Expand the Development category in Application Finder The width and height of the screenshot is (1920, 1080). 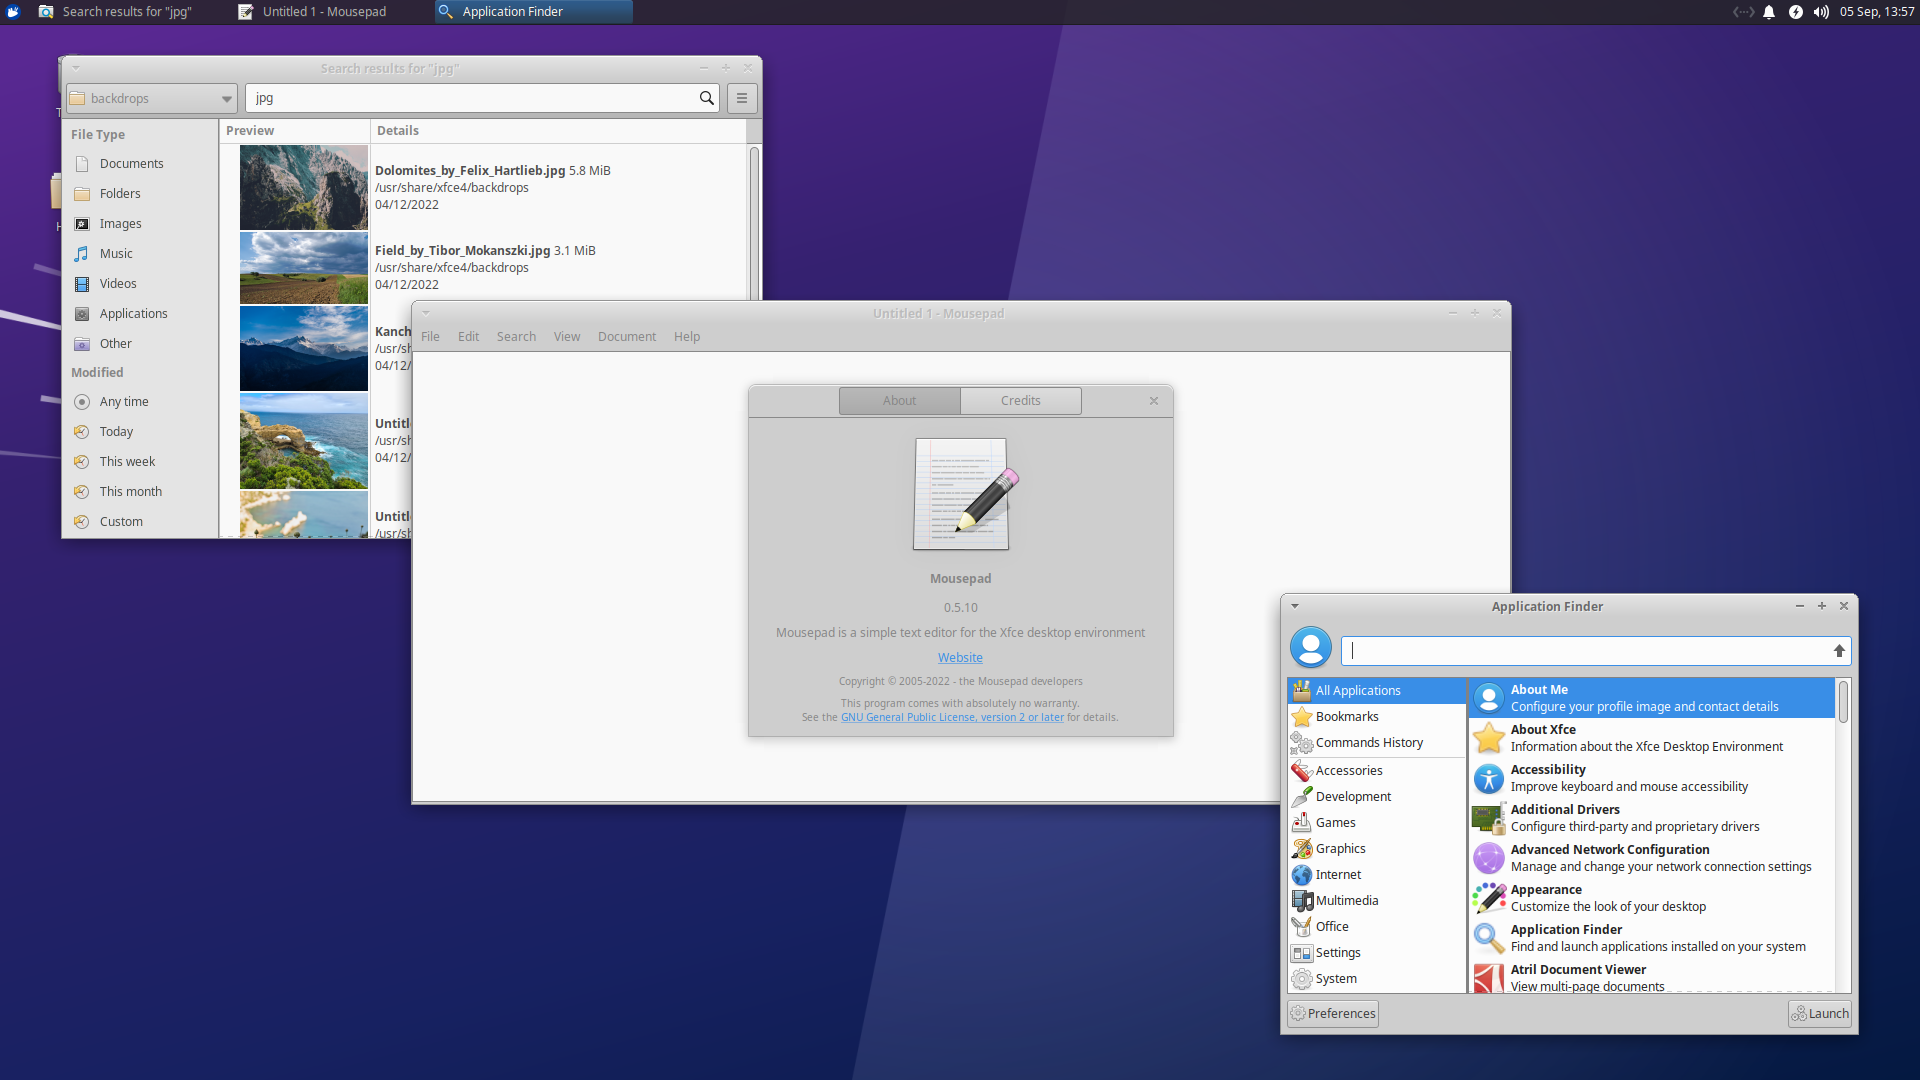point(1353,795)
